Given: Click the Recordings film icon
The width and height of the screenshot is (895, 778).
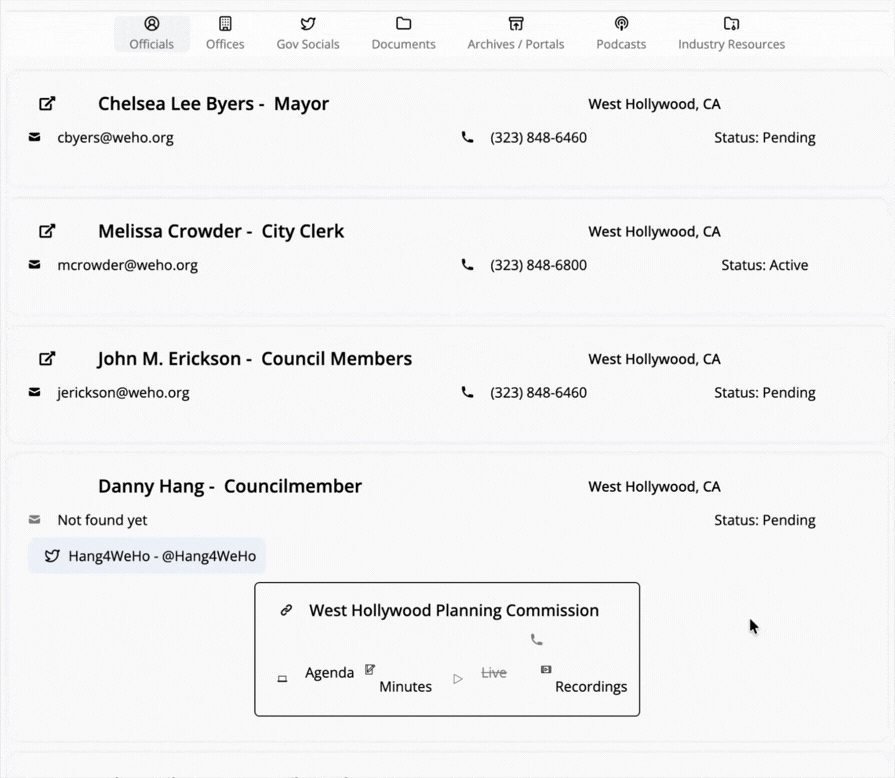Looking at the screenshot, I should [546, 669].
